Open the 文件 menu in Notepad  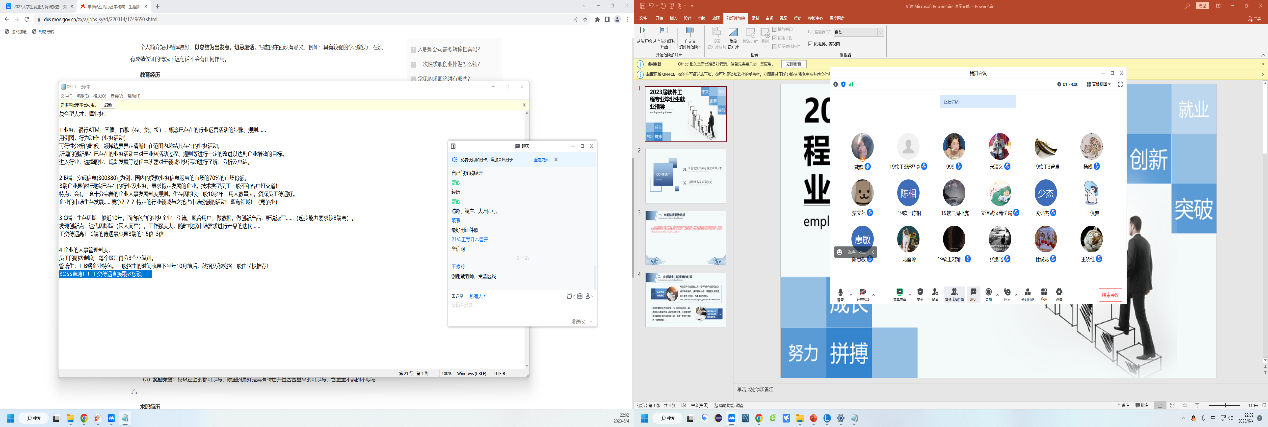(x=66, y=94)
